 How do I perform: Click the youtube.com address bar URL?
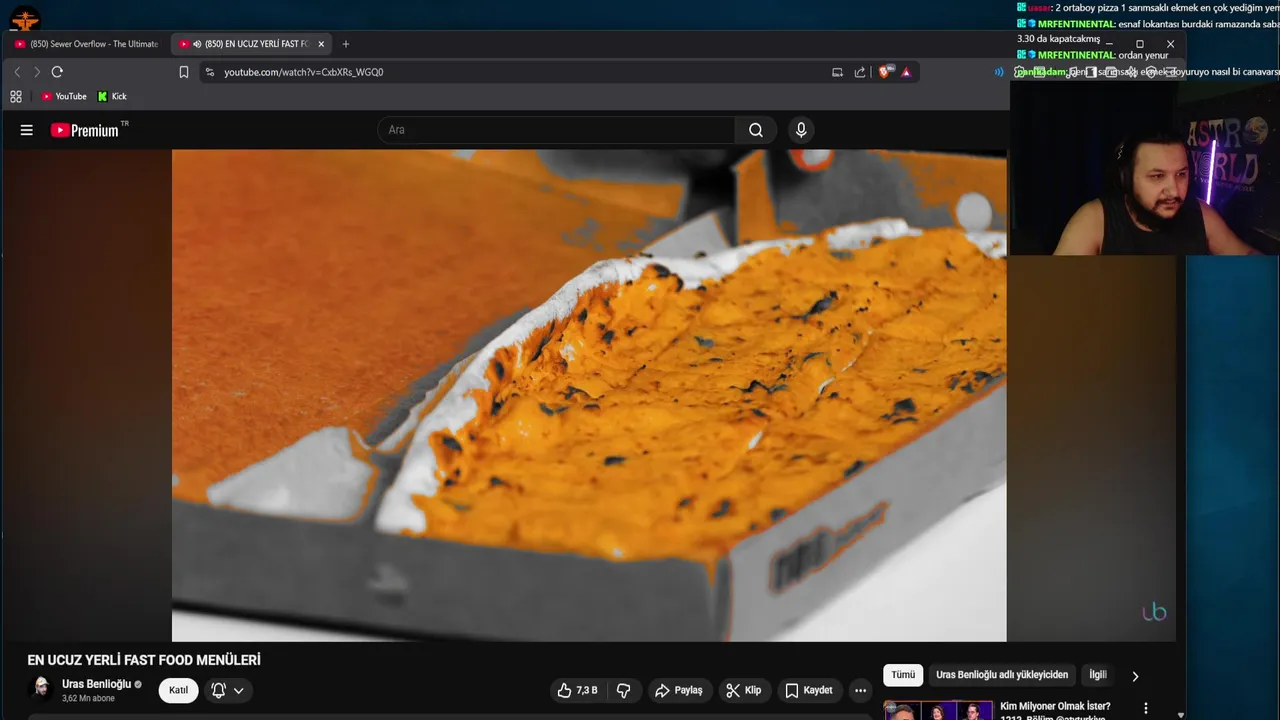303,72
